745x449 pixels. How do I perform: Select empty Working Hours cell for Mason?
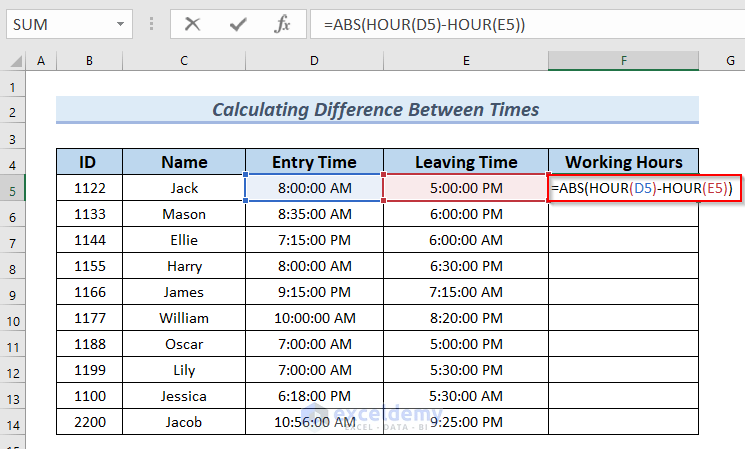[623, 214]
